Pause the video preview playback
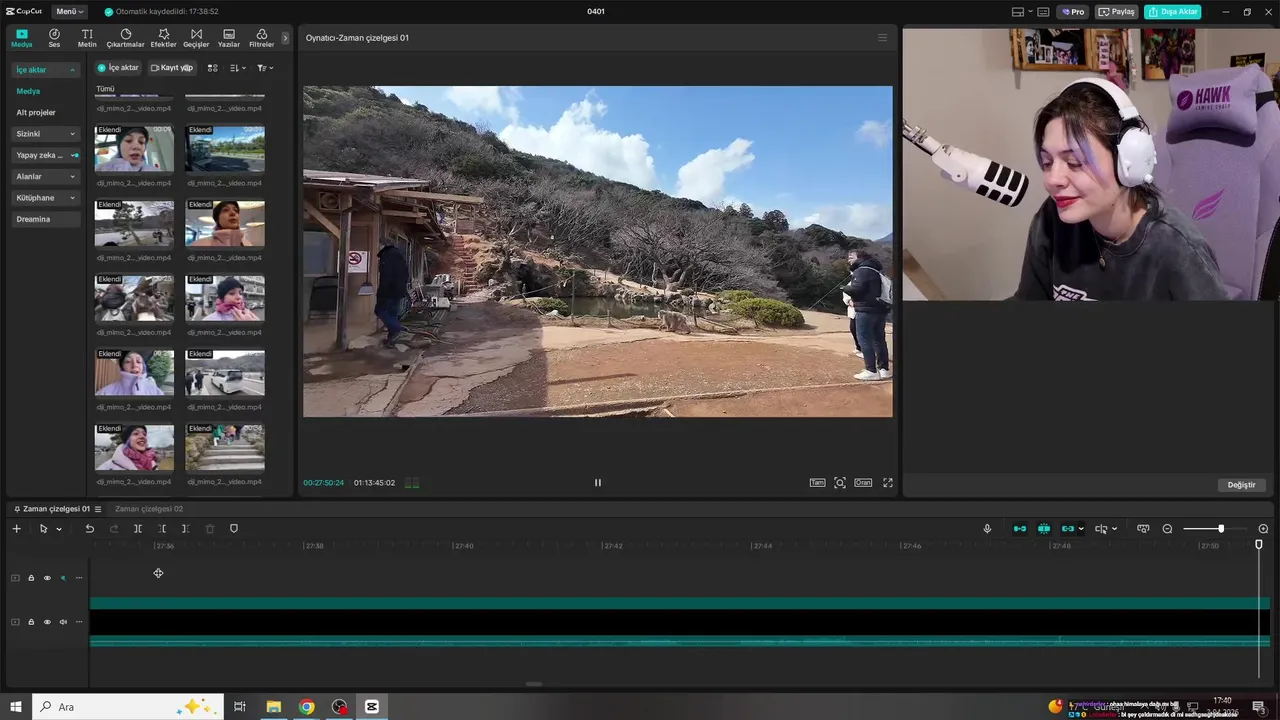The width and height of the screenshot is (1280, 720). pos(598,483)
